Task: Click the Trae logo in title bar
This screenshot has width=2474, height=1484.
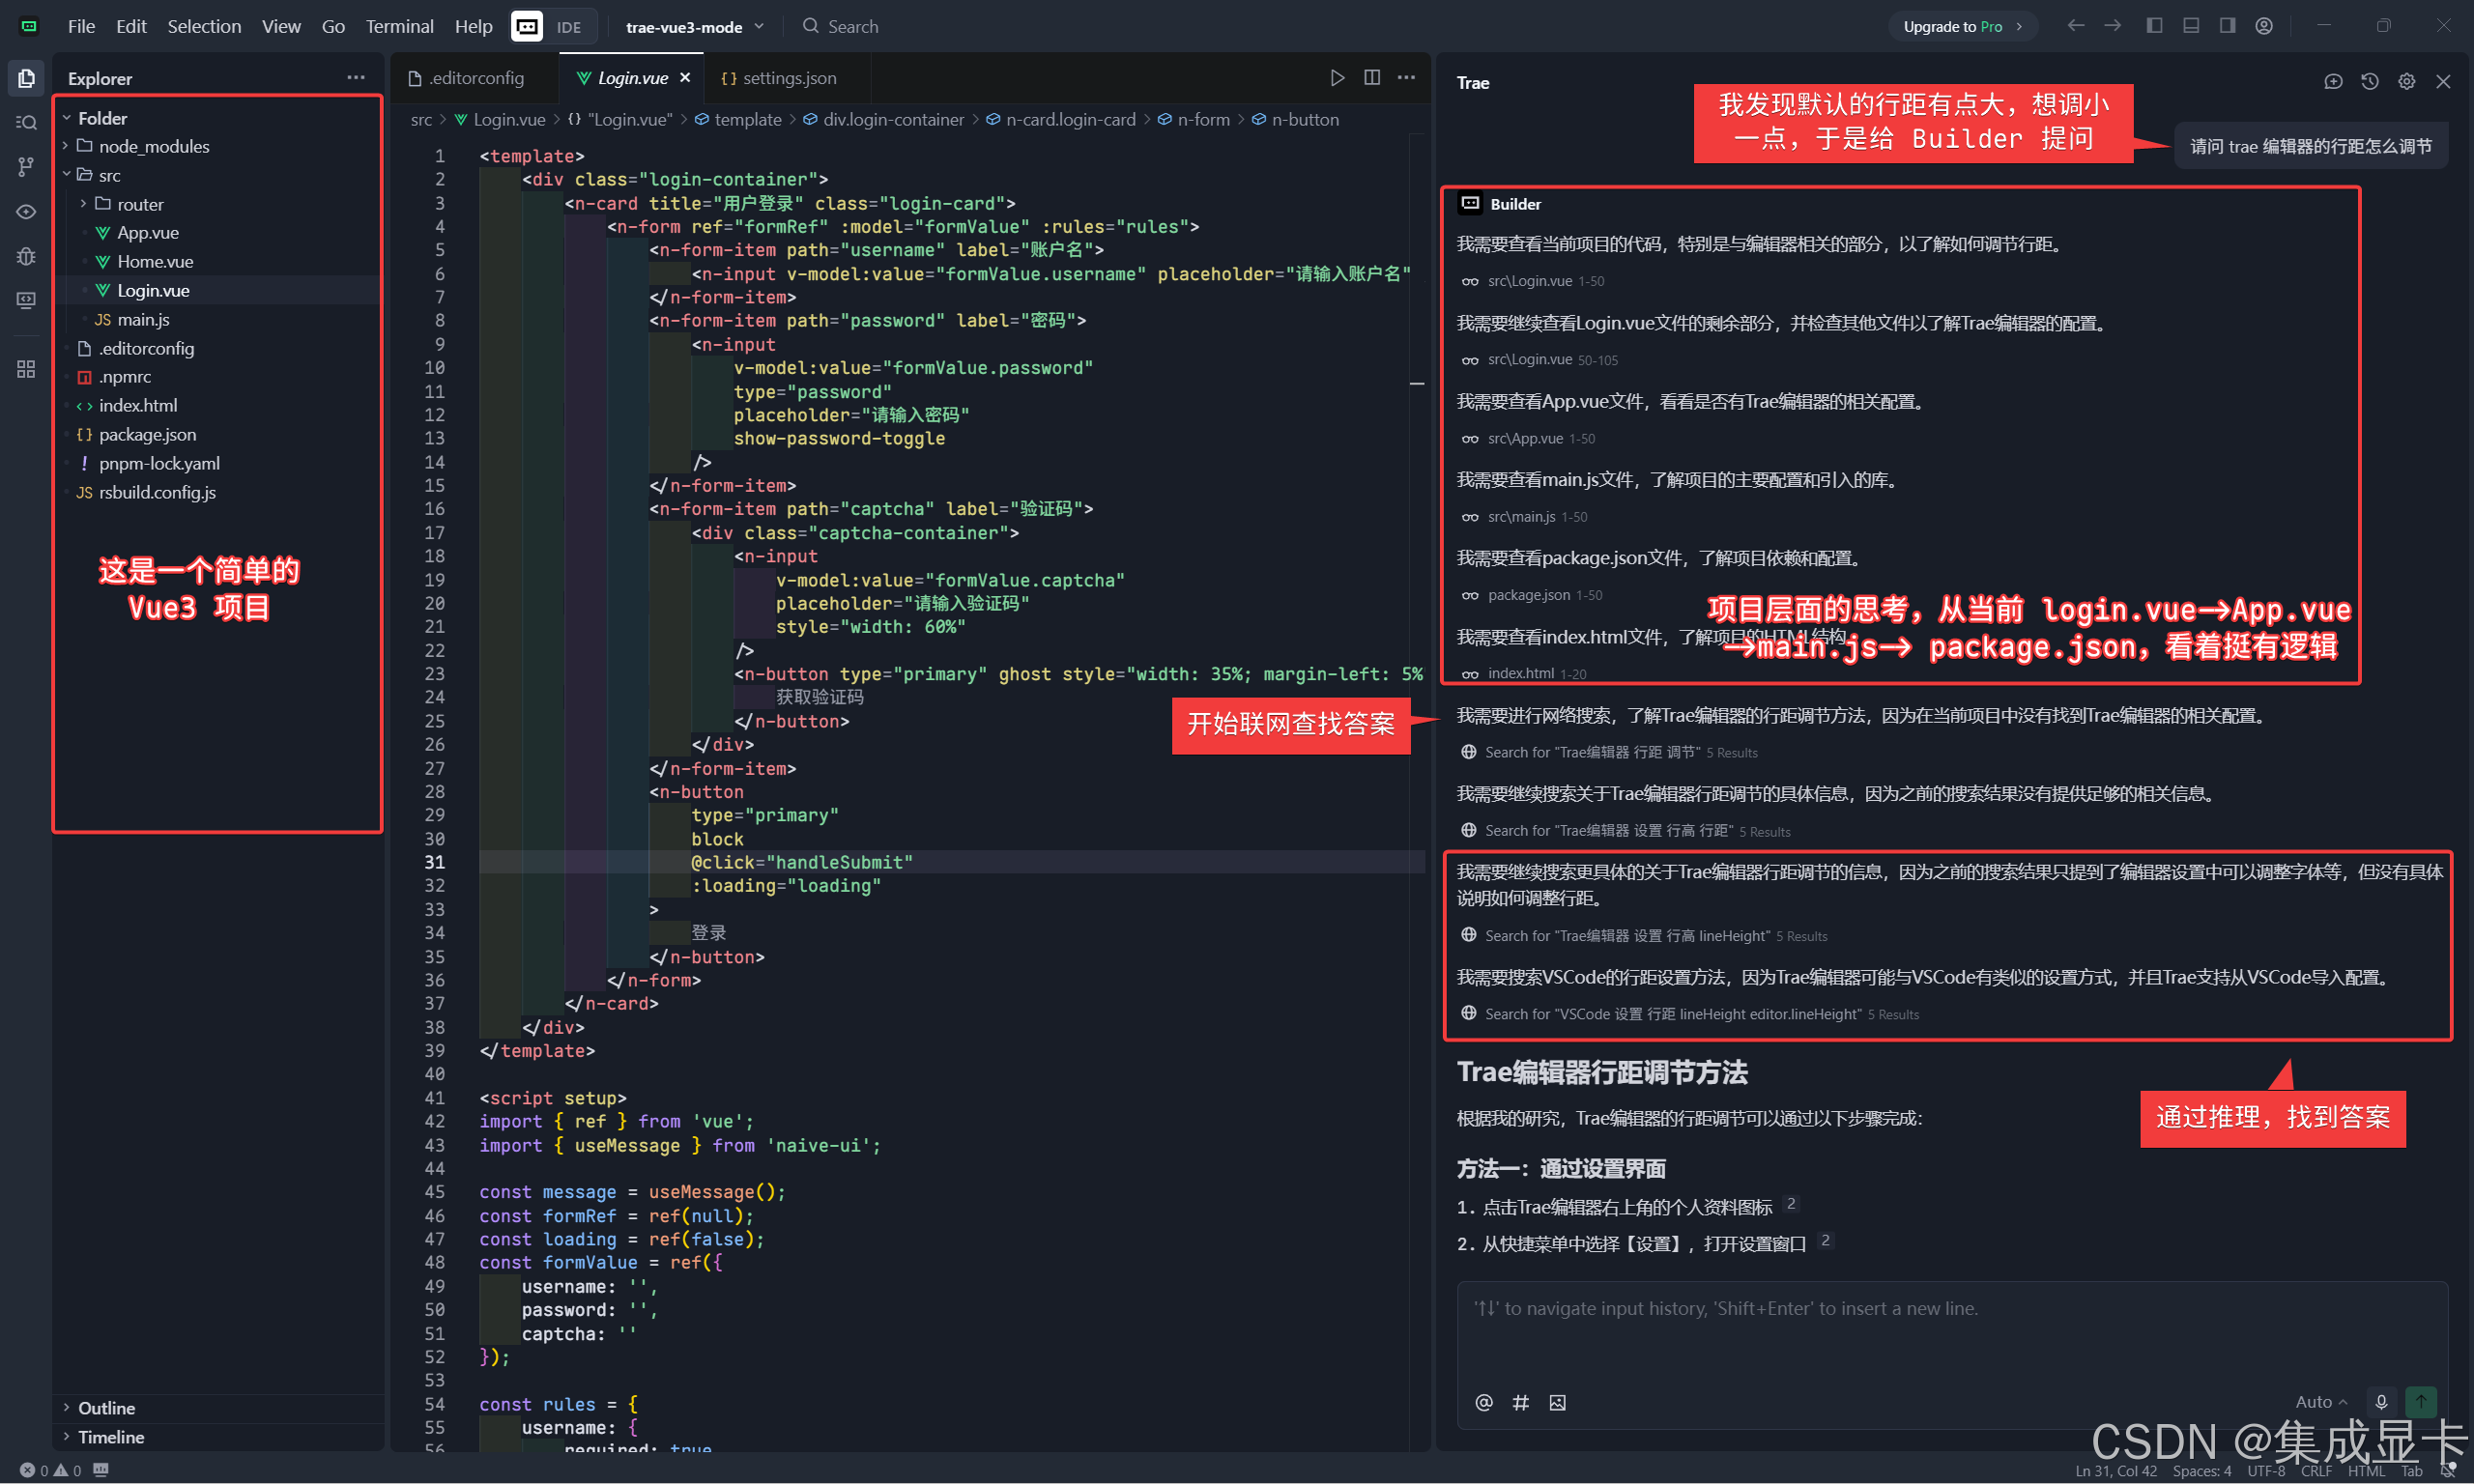Action: [29, 26]
